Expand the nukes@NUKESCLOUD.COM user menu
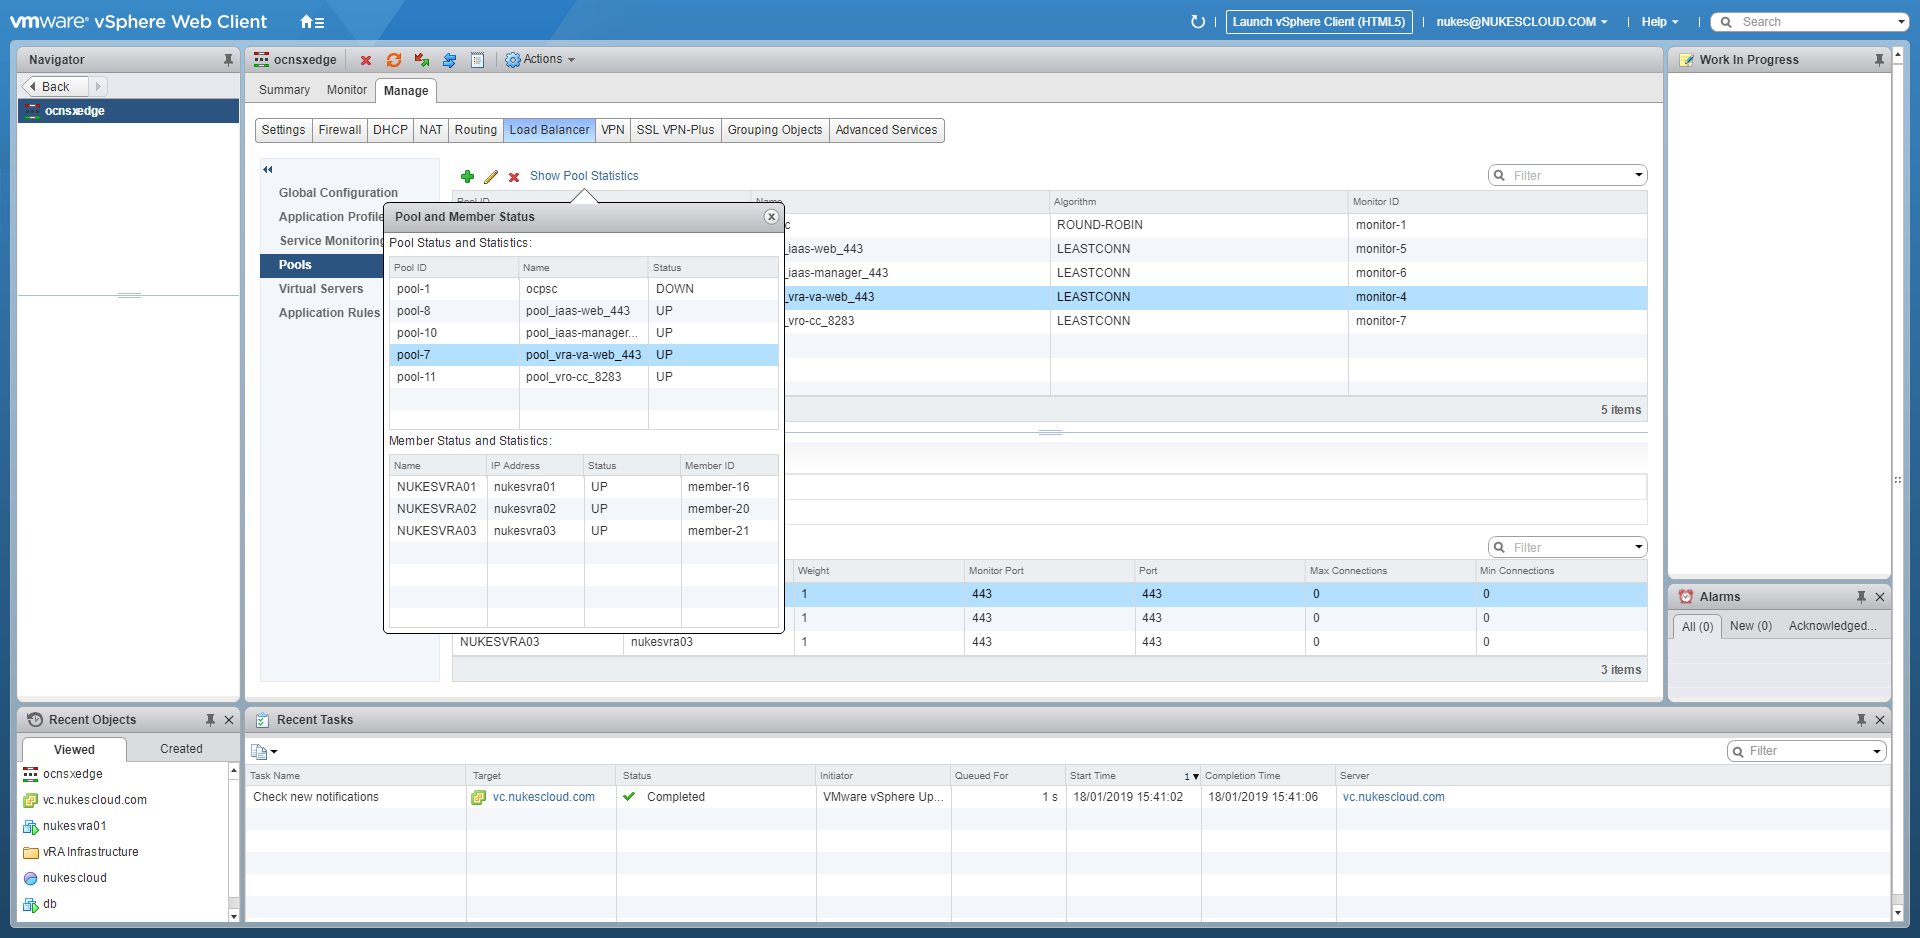 click(1522, 22)
